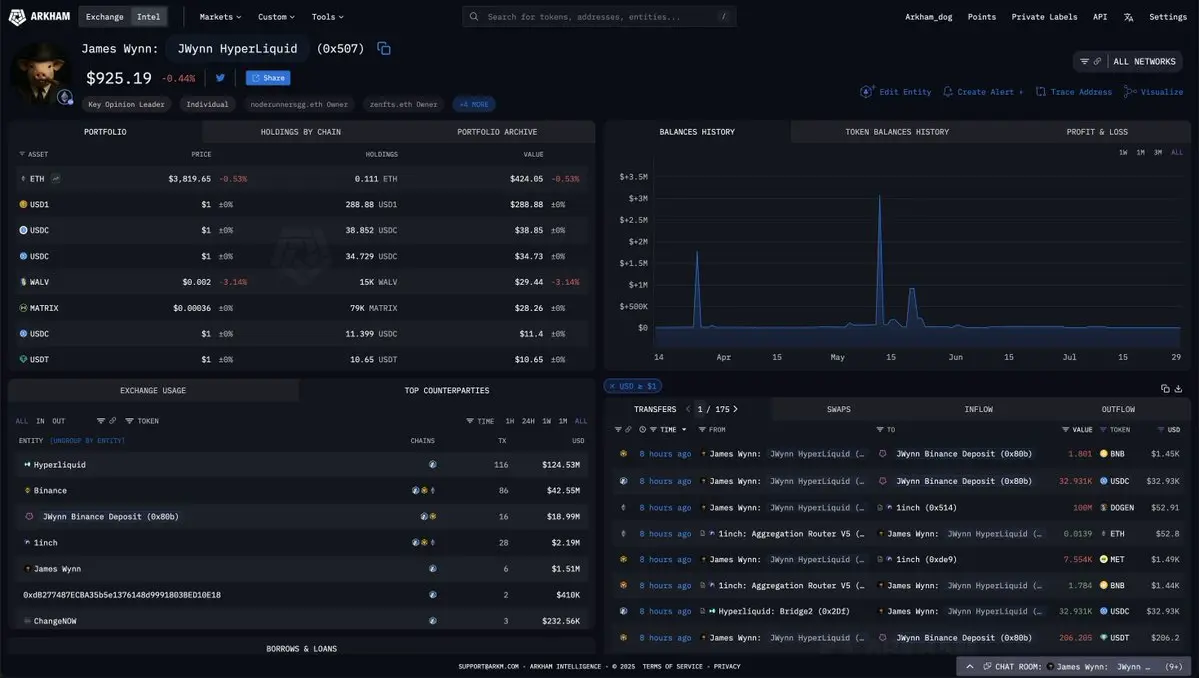The width and height of the screenshot is (1199, 678).
Task: Go to next transfers page
Action: [x=736, y=409]
